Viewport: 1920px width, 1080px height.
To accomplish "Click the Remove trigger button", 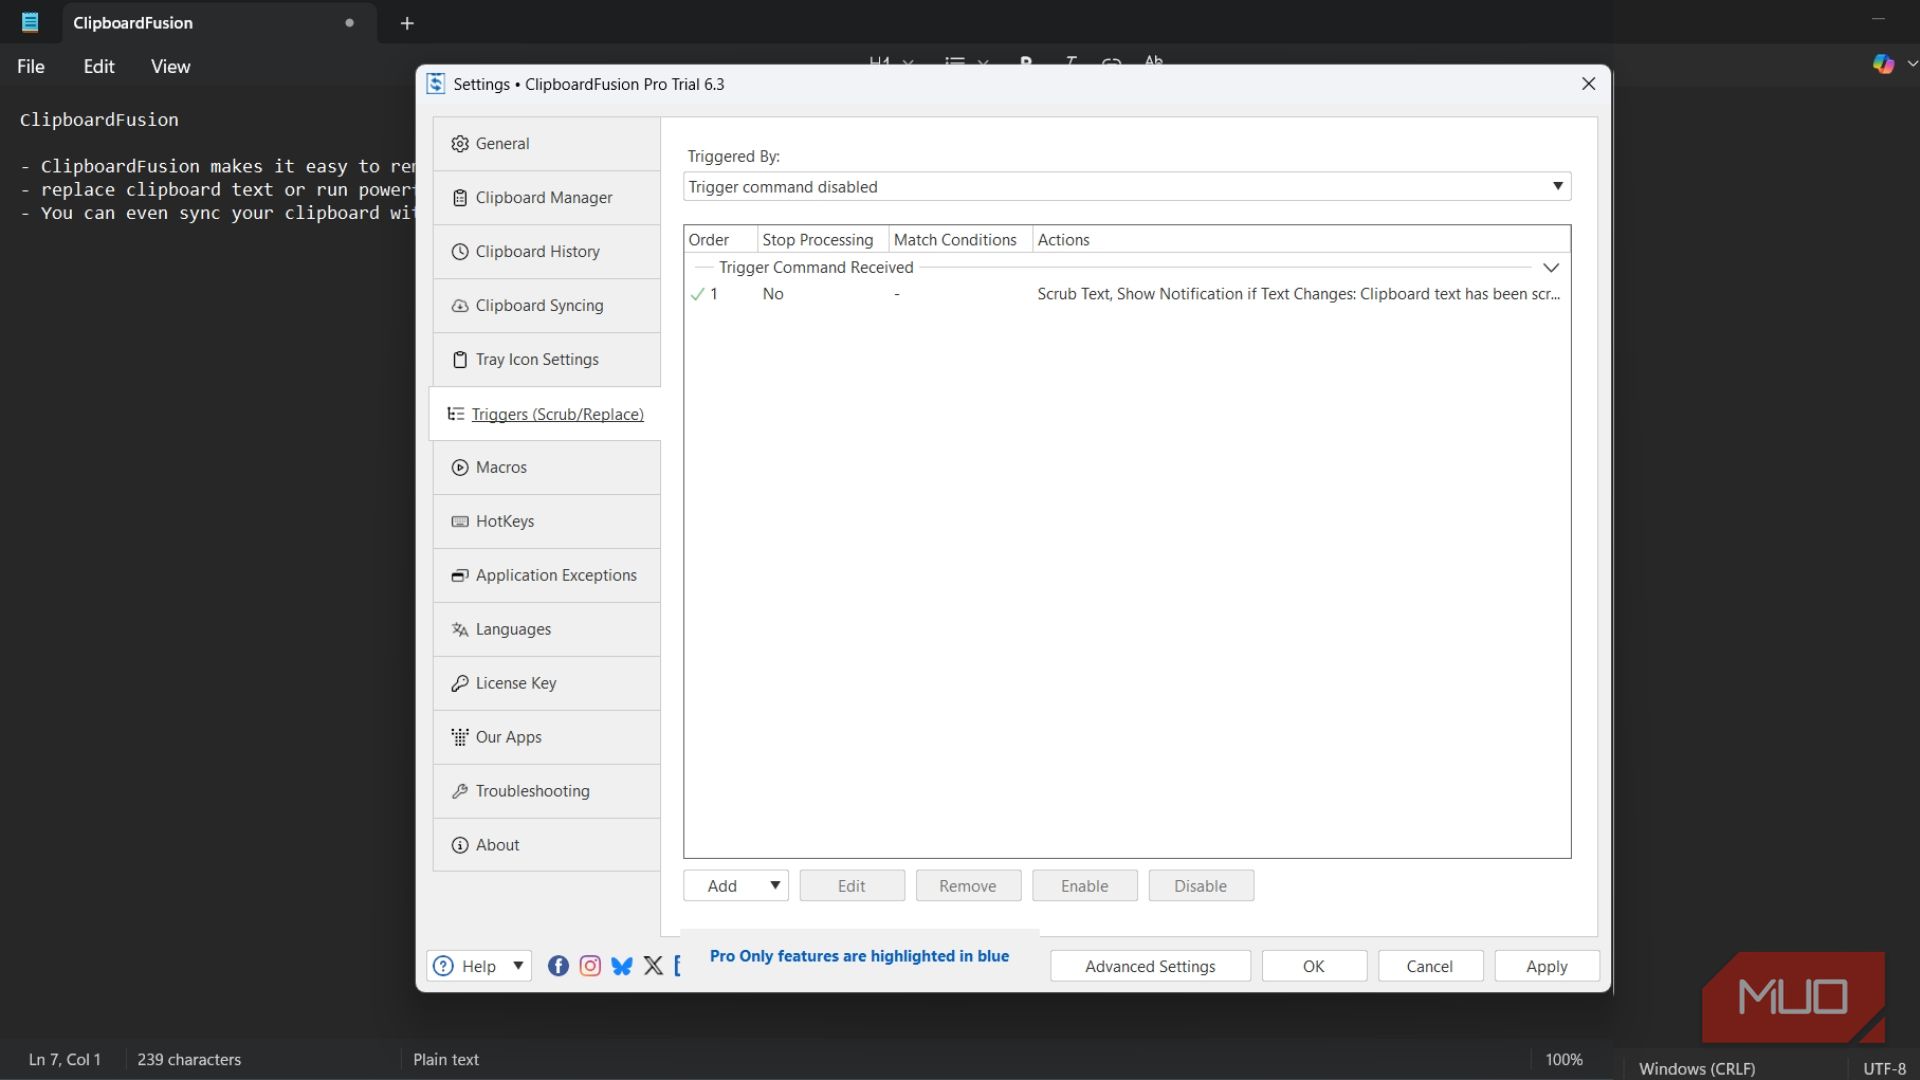I will pos(968,886).
